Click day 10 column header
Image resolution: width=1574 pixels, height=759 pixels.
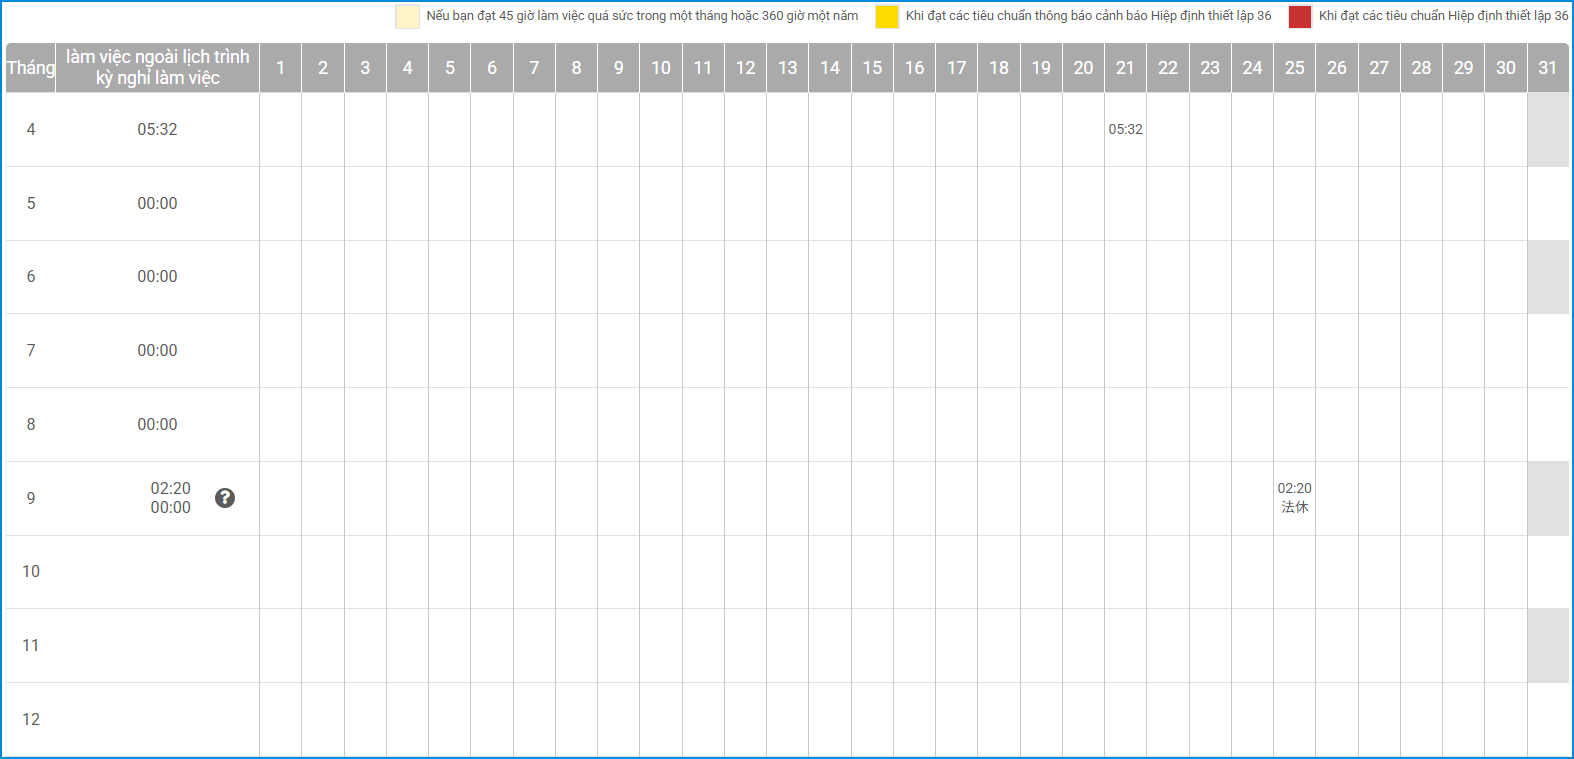(x=661, y=68)
